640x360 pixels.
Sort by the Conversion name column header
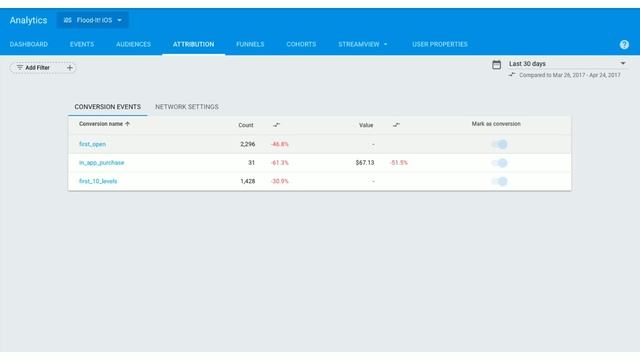coord(101,124)
